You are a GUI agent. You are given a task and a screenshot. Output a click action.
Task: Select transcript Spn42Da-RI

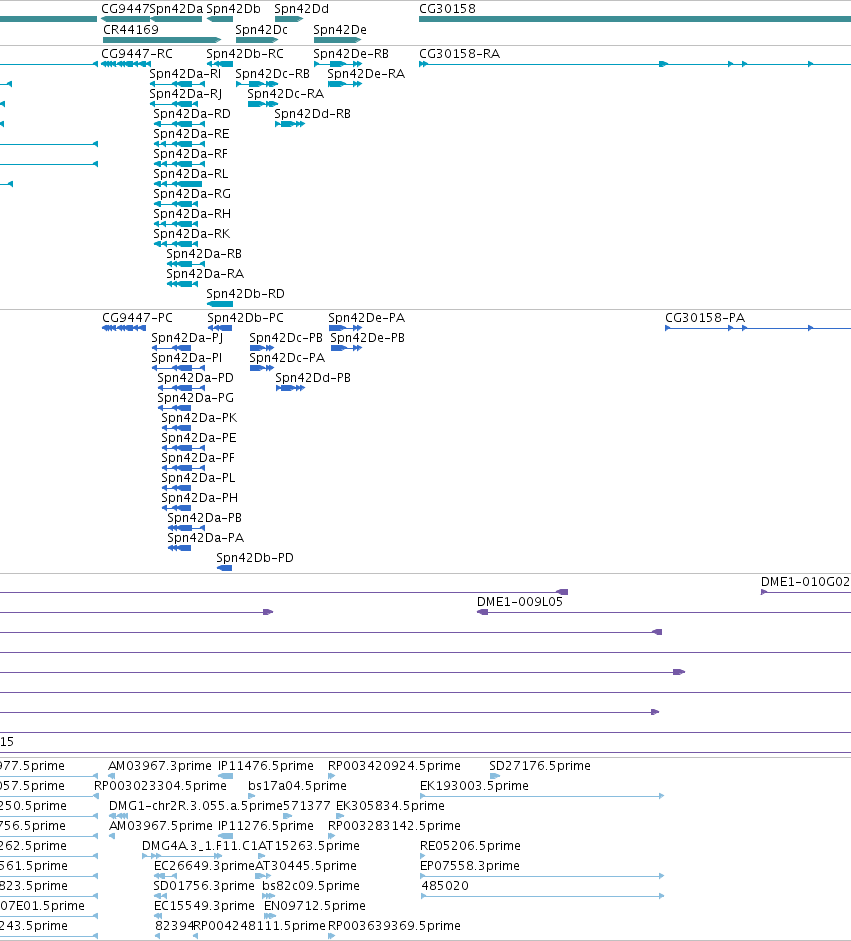[x=185, y=73]
